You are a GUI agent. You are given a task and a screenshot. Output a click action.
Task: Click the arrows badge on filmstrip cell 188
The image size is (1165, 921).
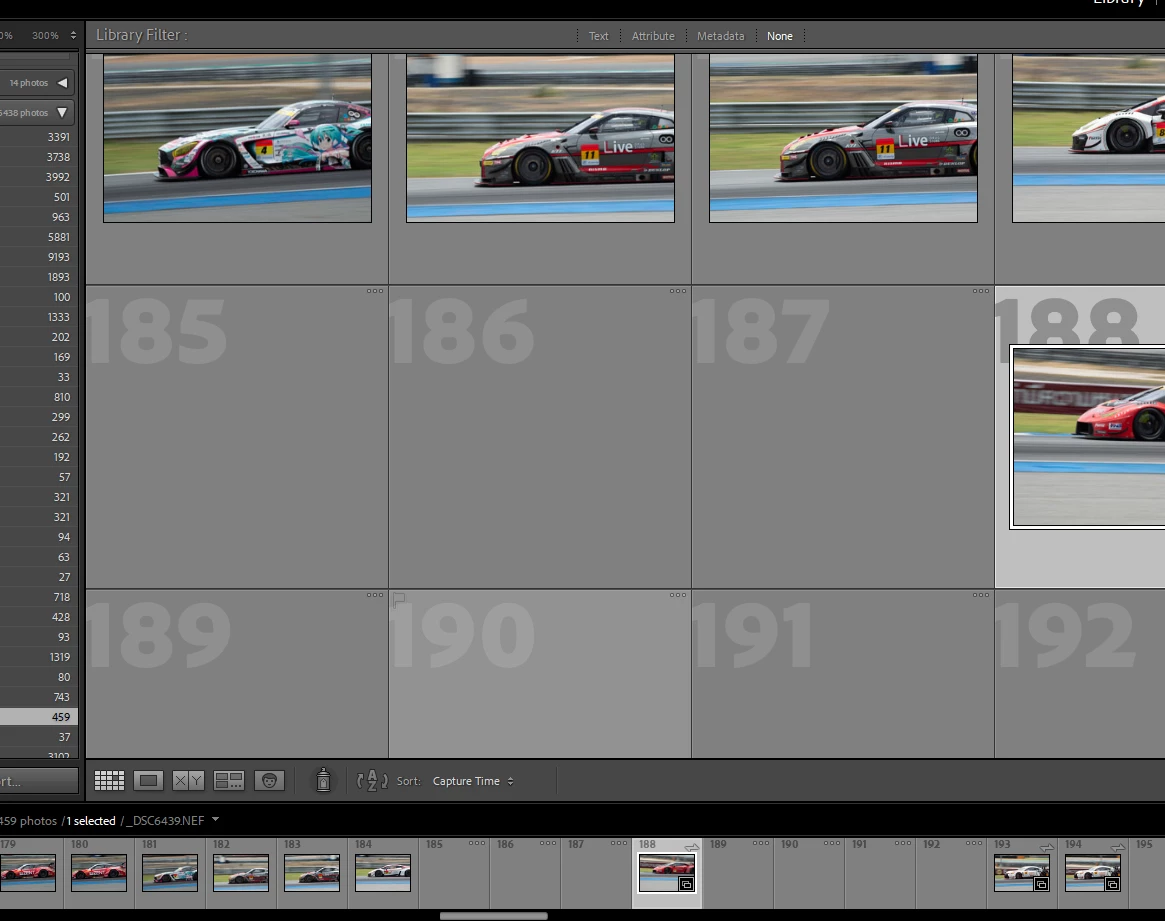click(x=692, y=847)
